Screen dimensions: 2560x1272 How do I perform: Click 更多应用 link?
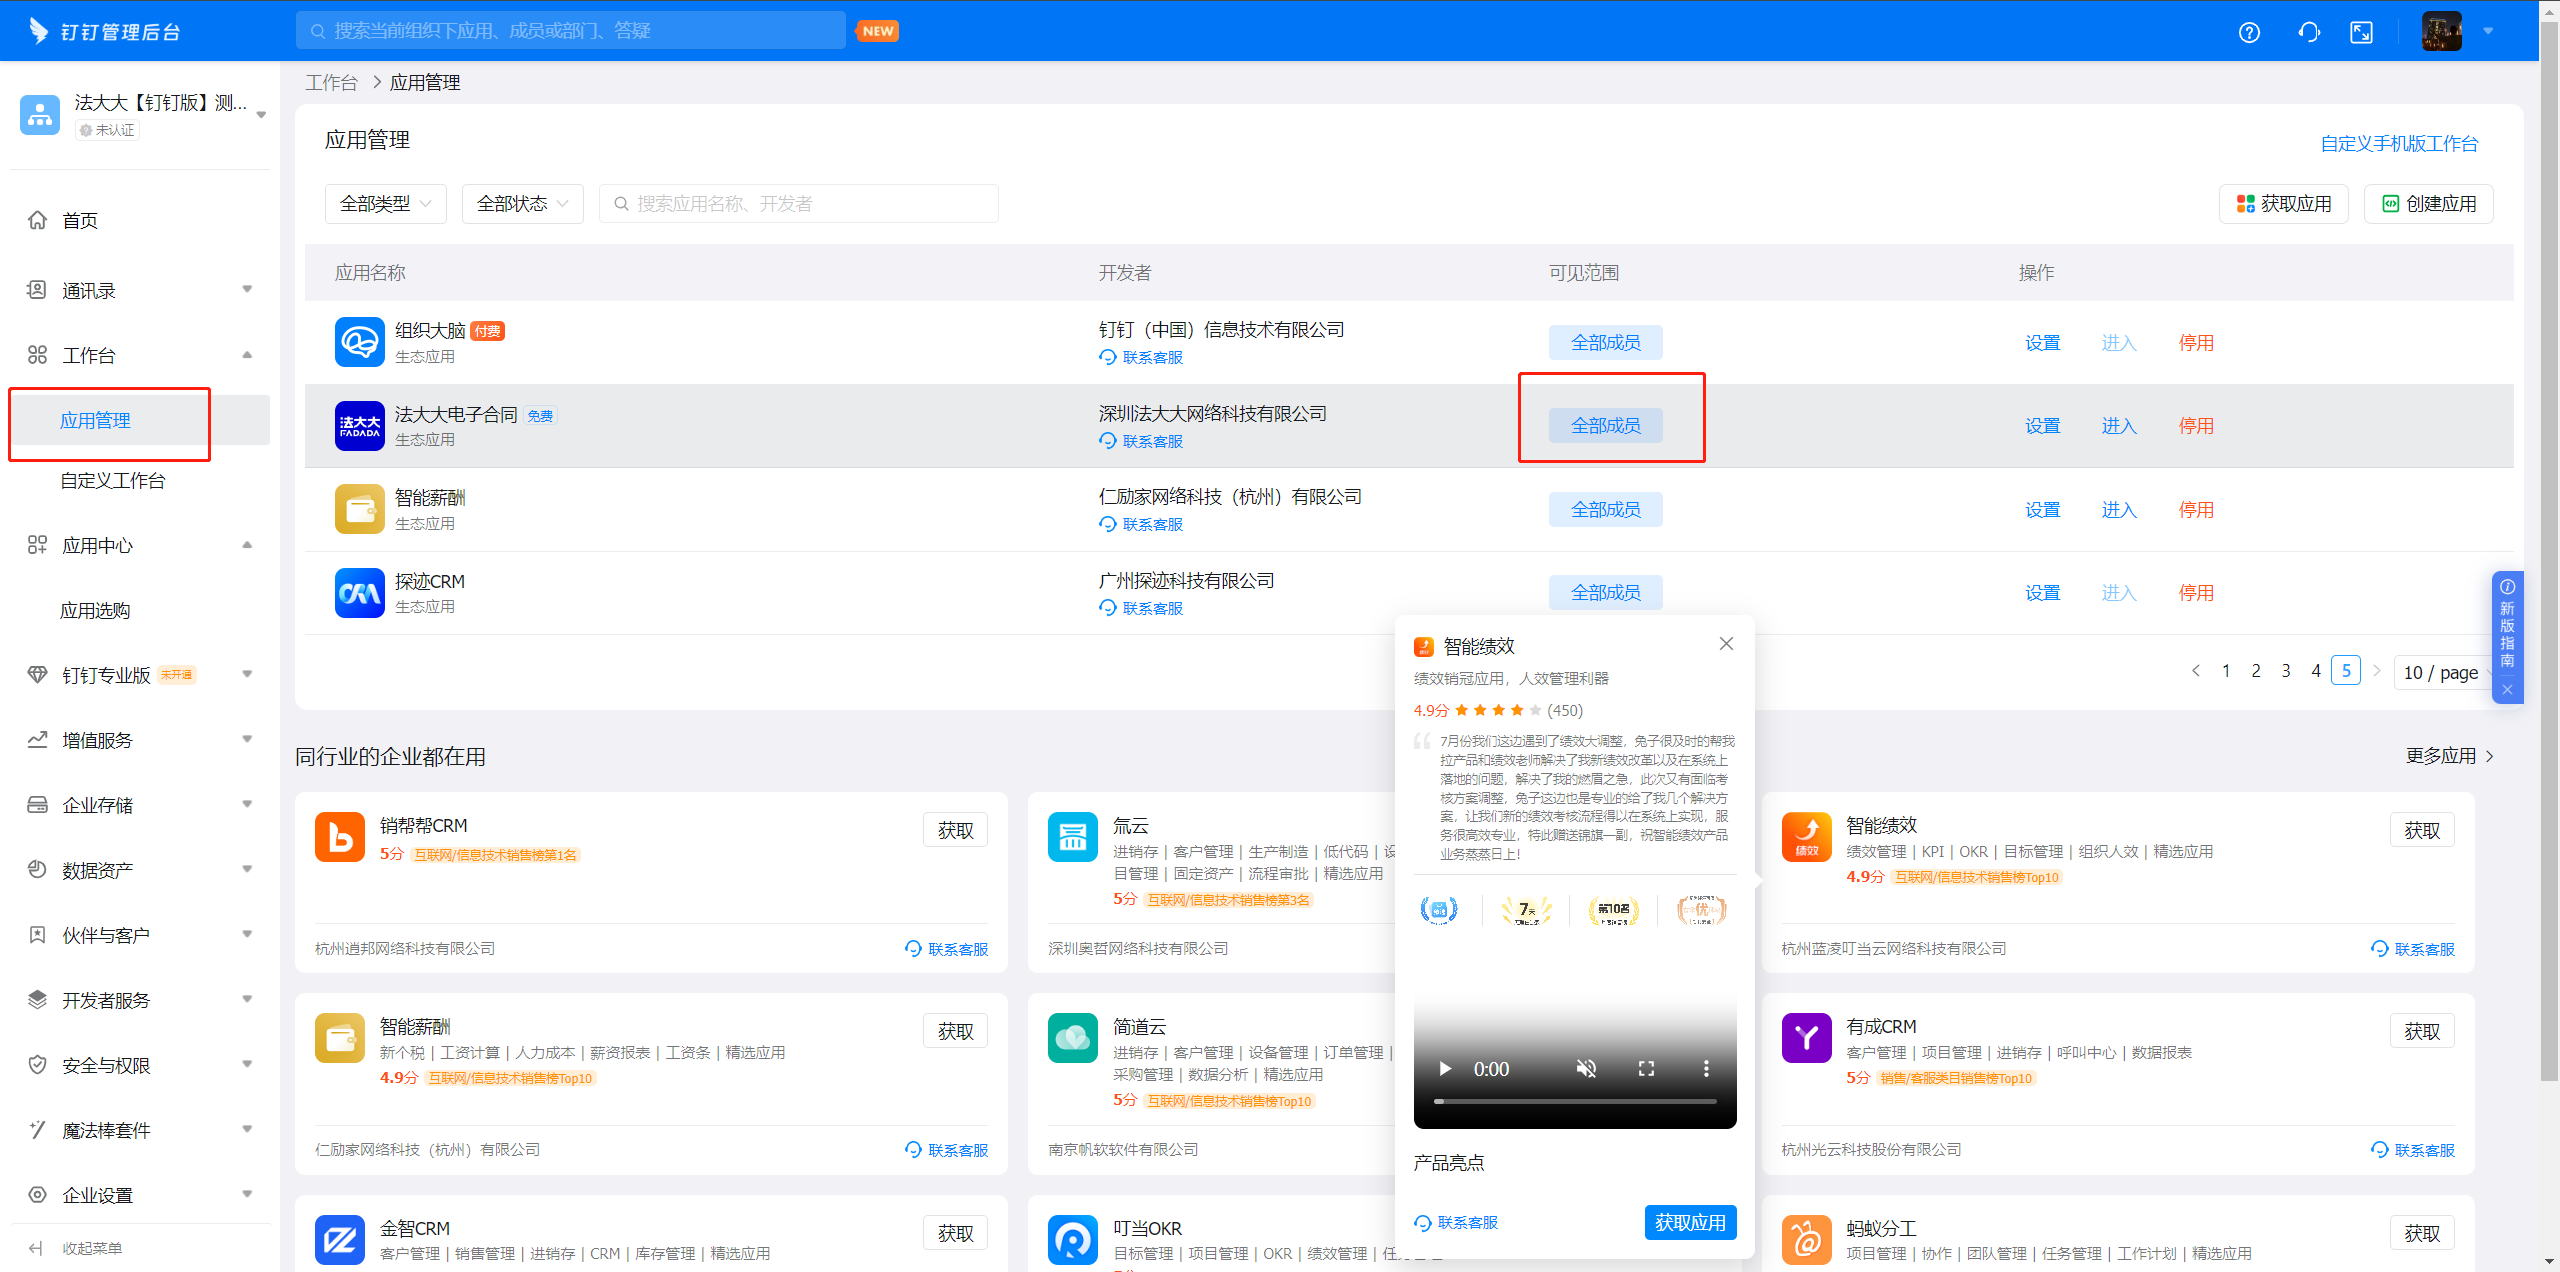2449,756
